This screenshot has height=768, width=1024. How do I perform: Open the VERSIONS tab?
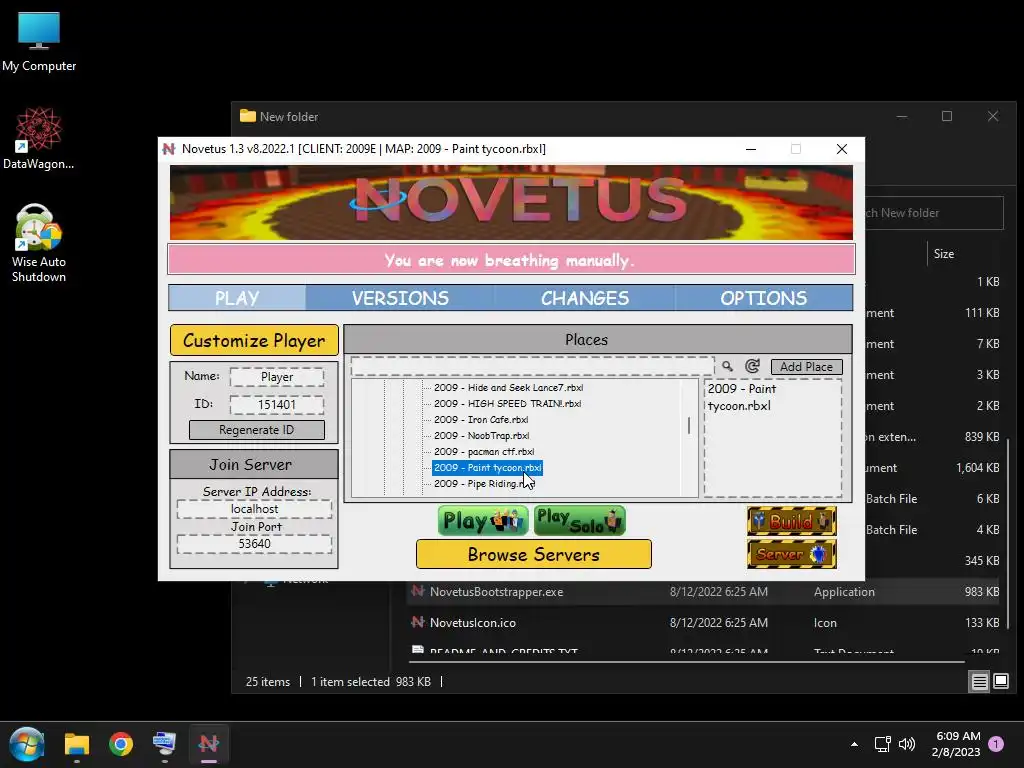[400, 298]
